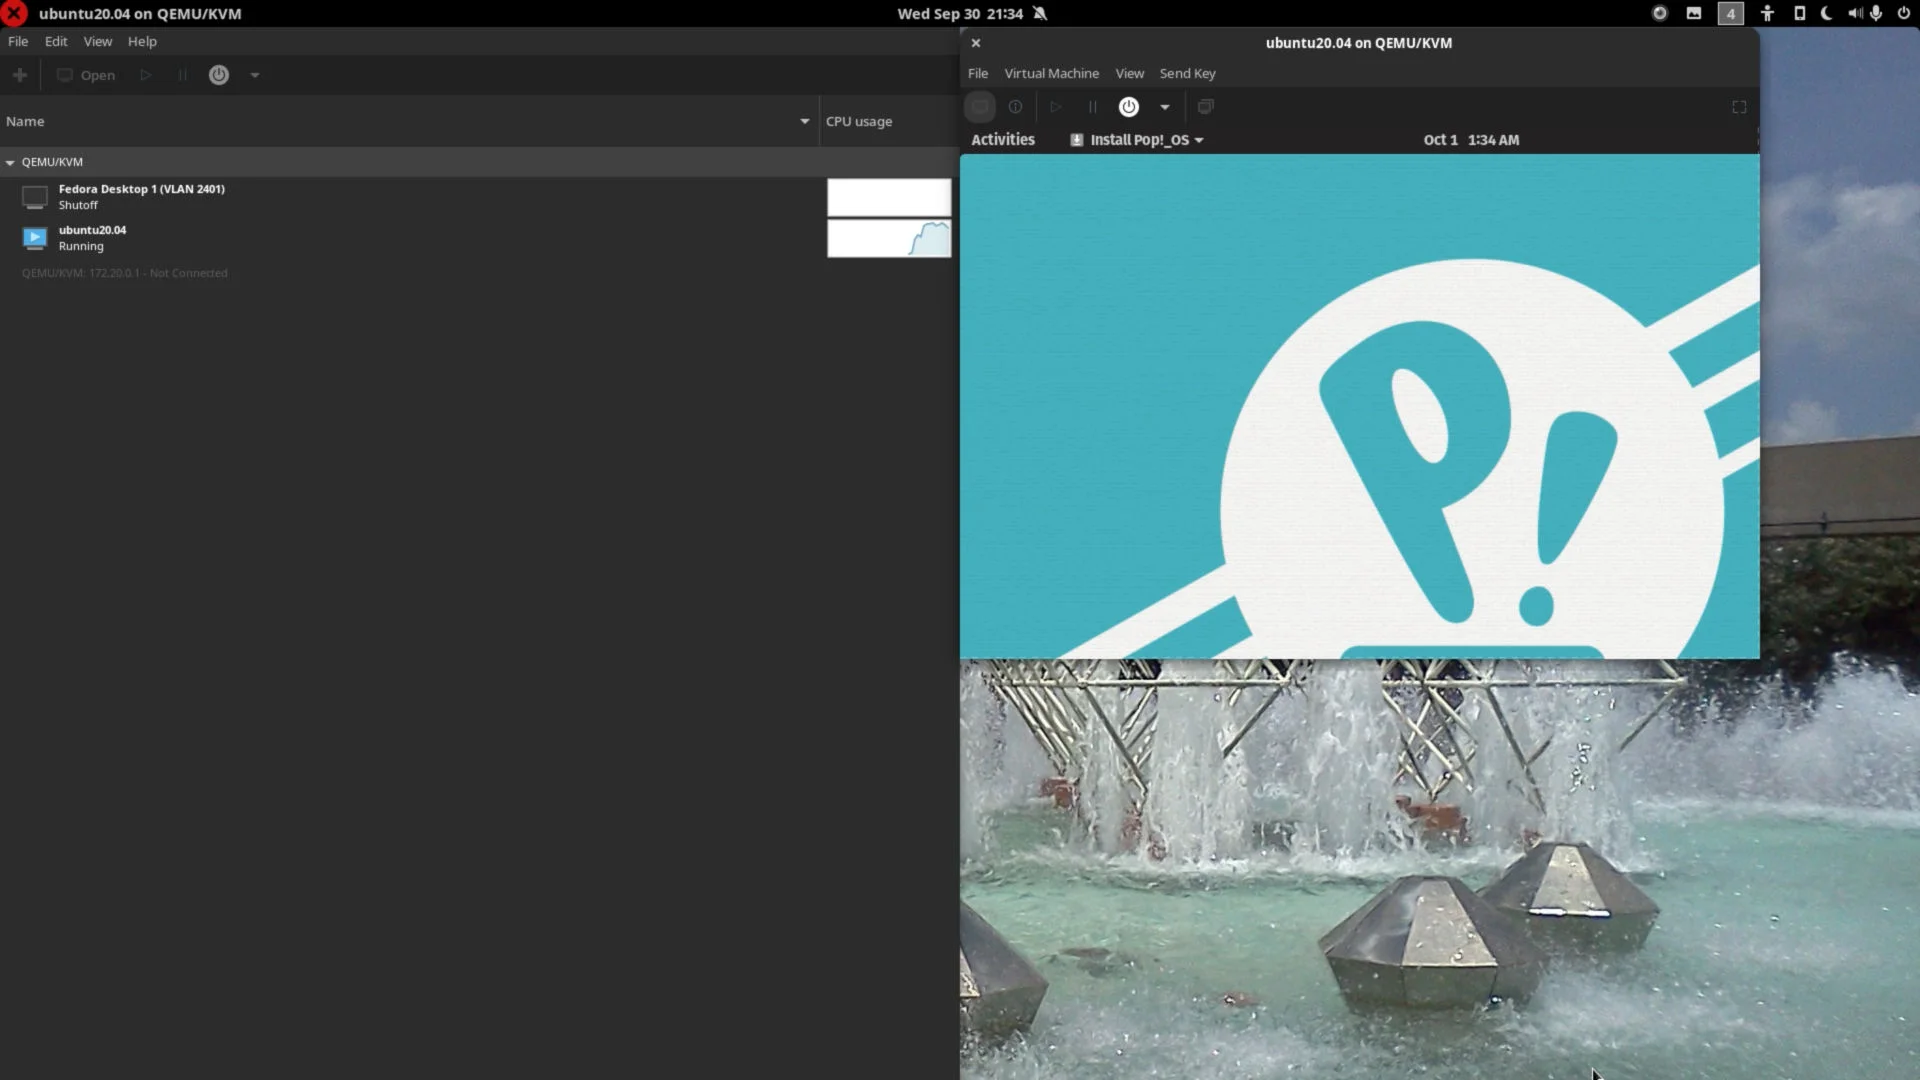Open the Send Key menu
The height and width of the screenshot is (1080, 1920).
tap(1187, 73)
